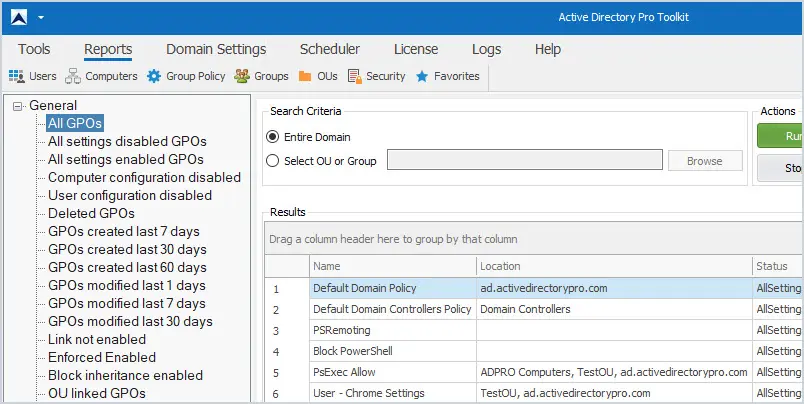Viewport: 804px width, 404px height.
Task: Open the OUs folder icon
Action: (305, 76)
